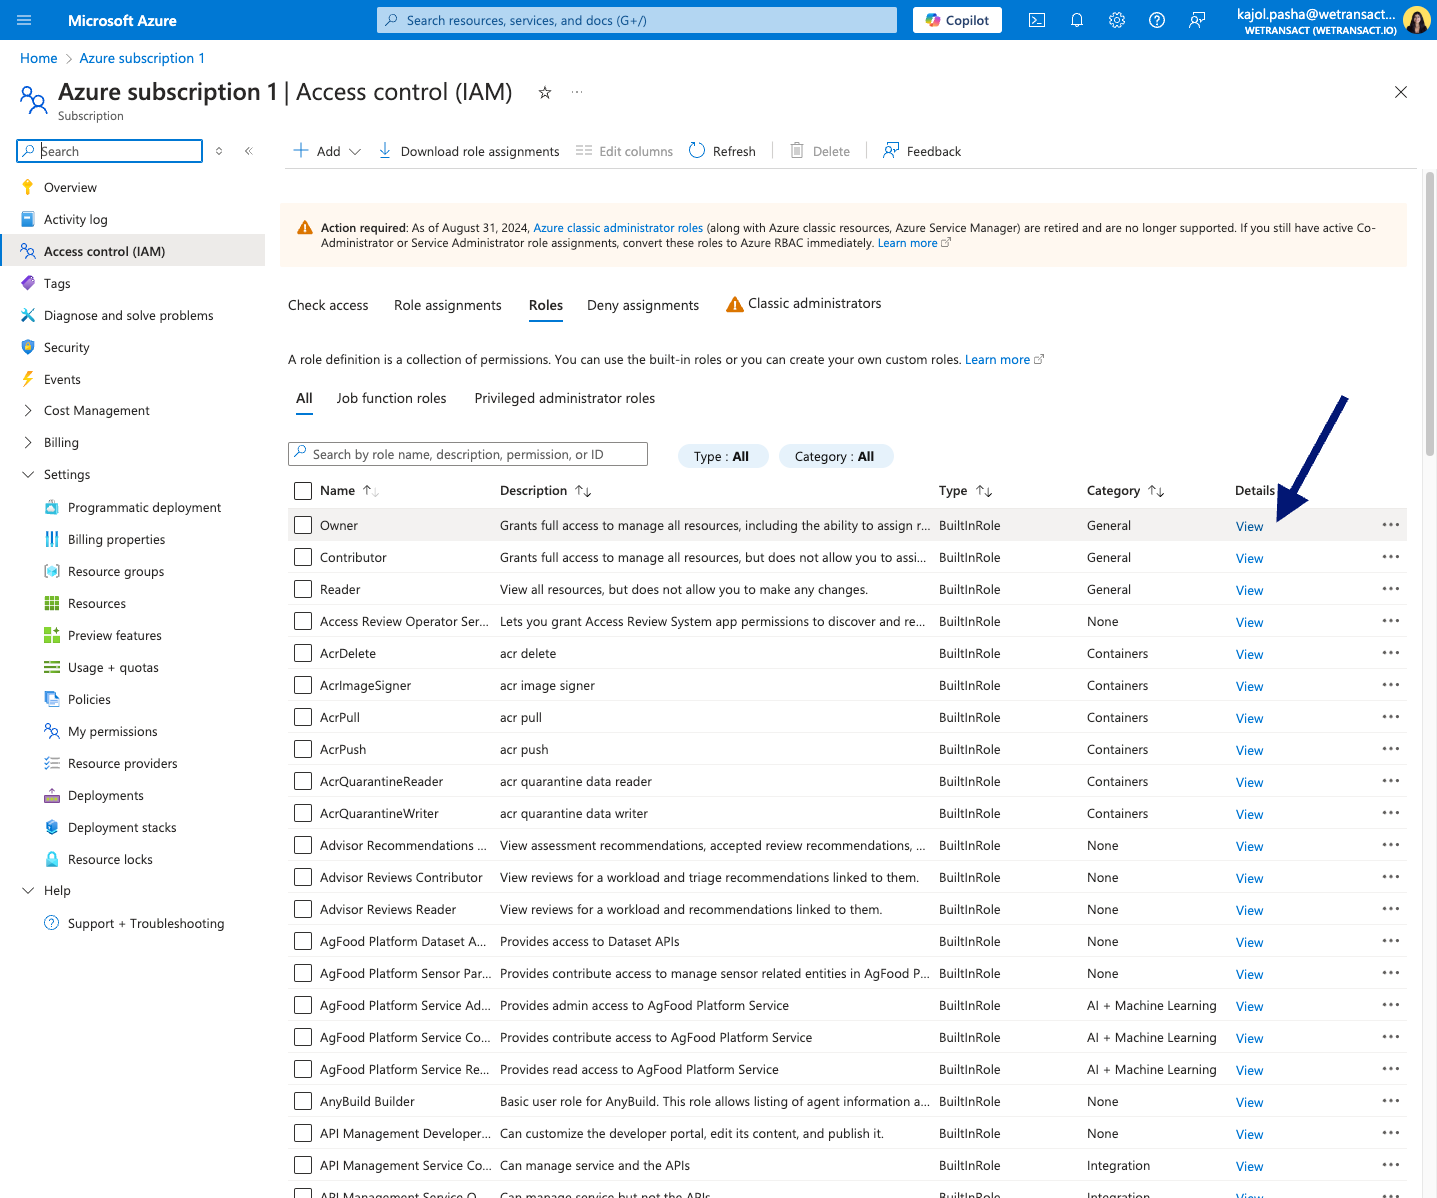
Task: Open the Type : All filter
Action: [x=722, y=456]
